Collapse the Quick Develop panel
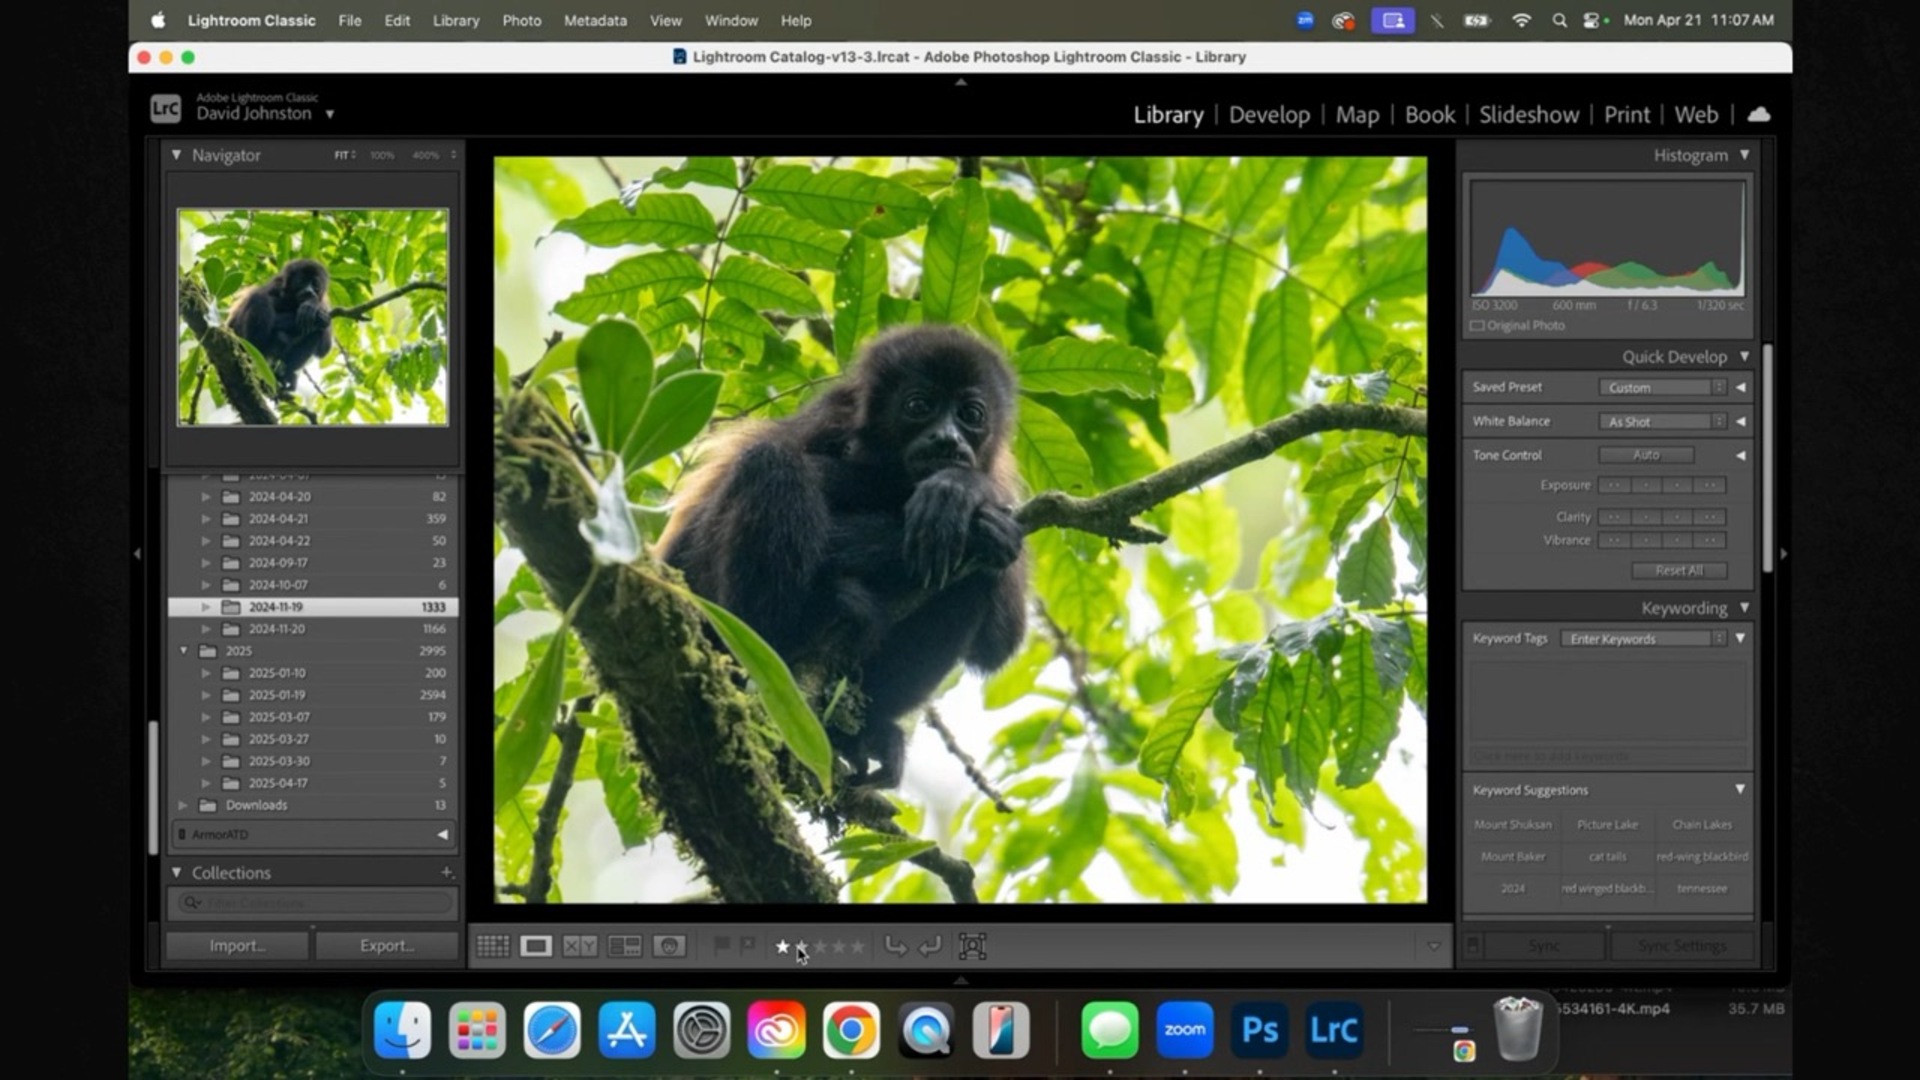Image resolution: width=1920 pixels, height=1080 pixels. click(x=1745, y=356)
